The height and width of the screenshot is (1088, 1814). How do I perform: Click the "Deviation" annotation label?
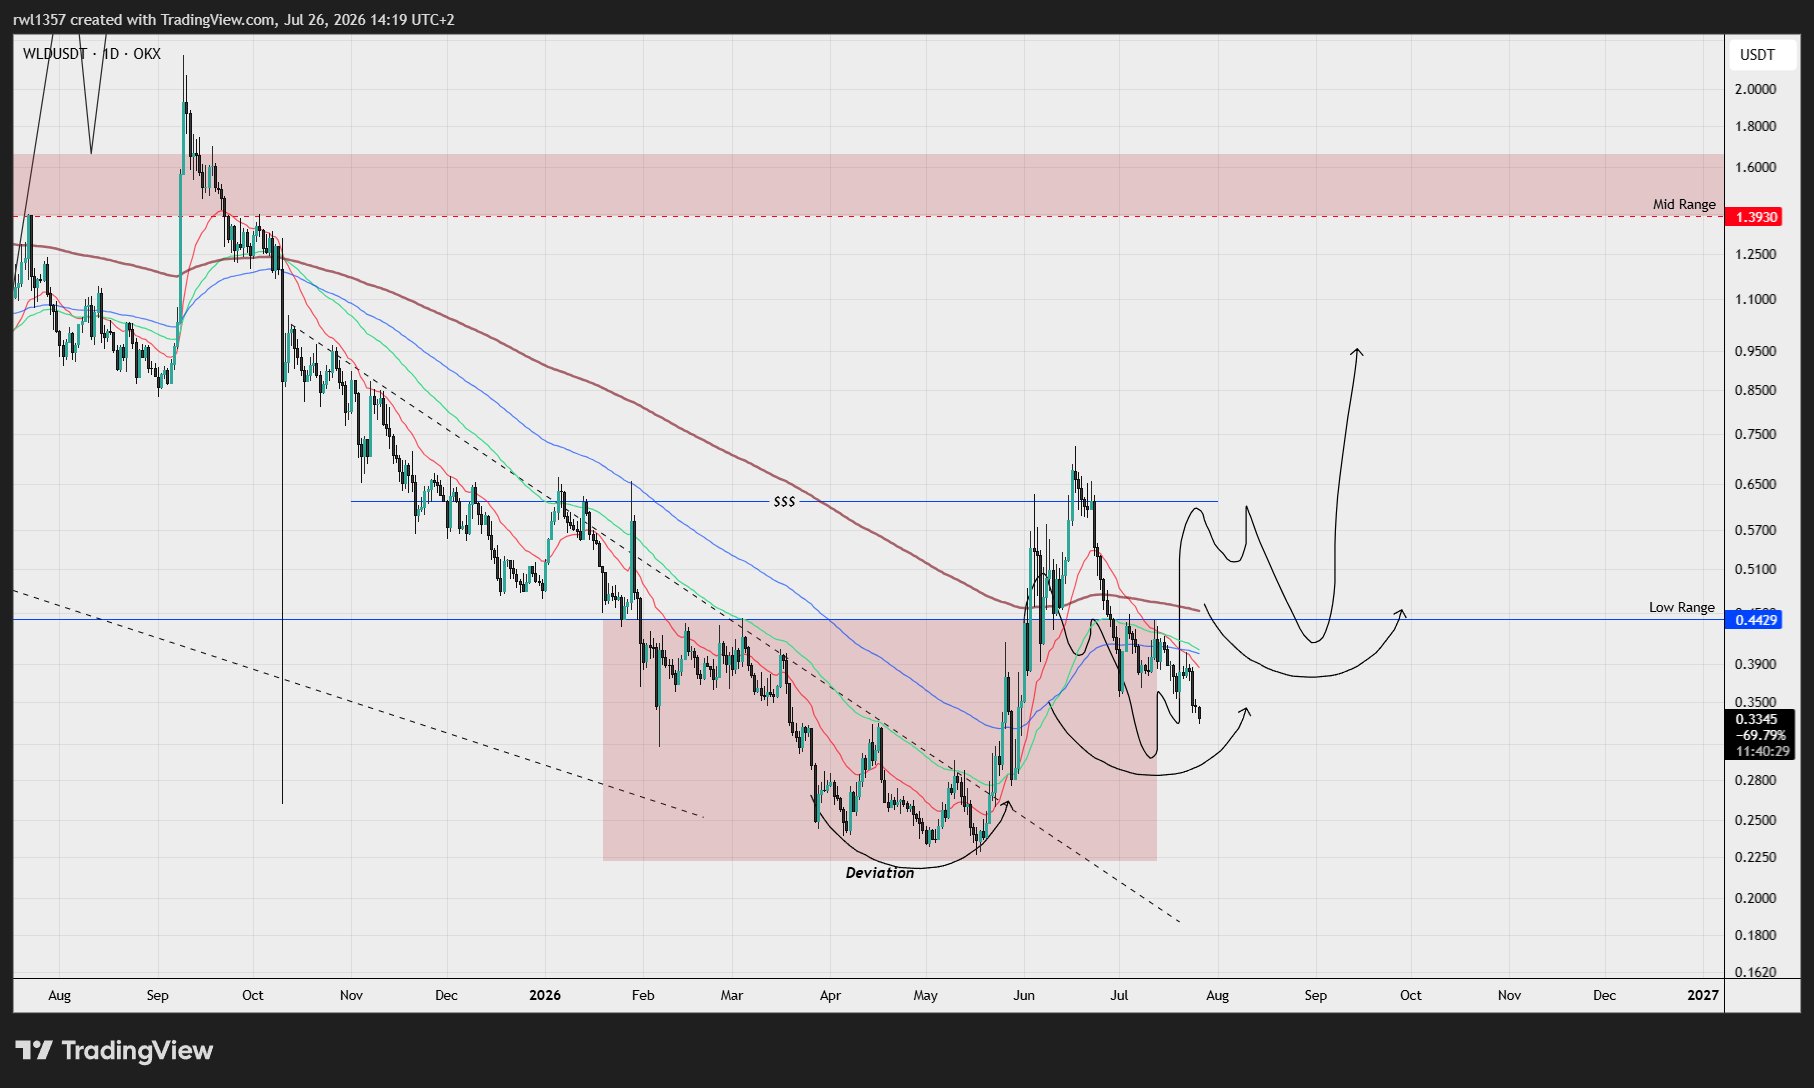880,873
